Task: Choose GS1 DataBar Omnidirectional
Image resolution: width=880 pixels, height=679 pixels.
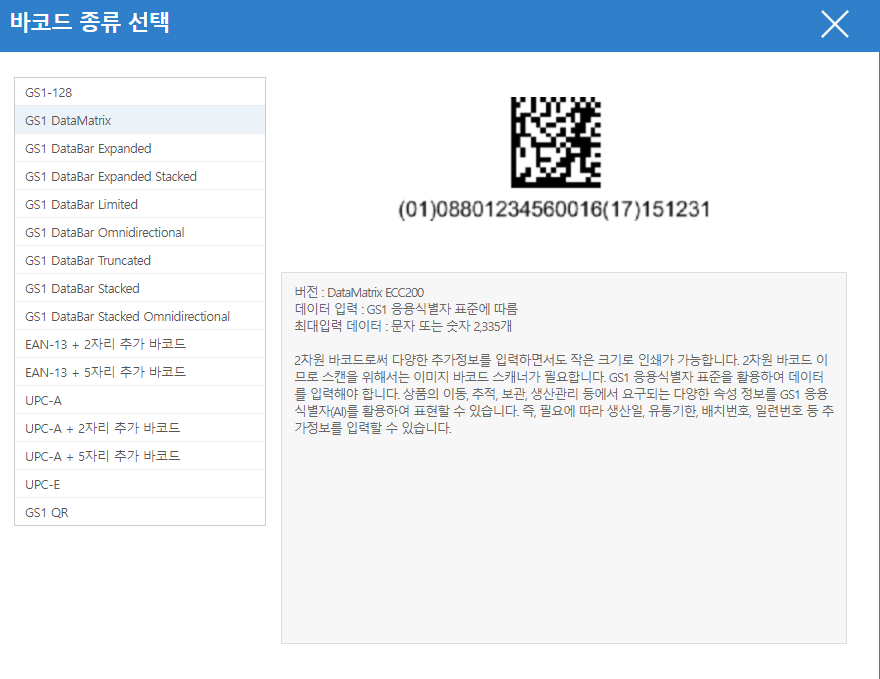Action: tap(140, 232)
